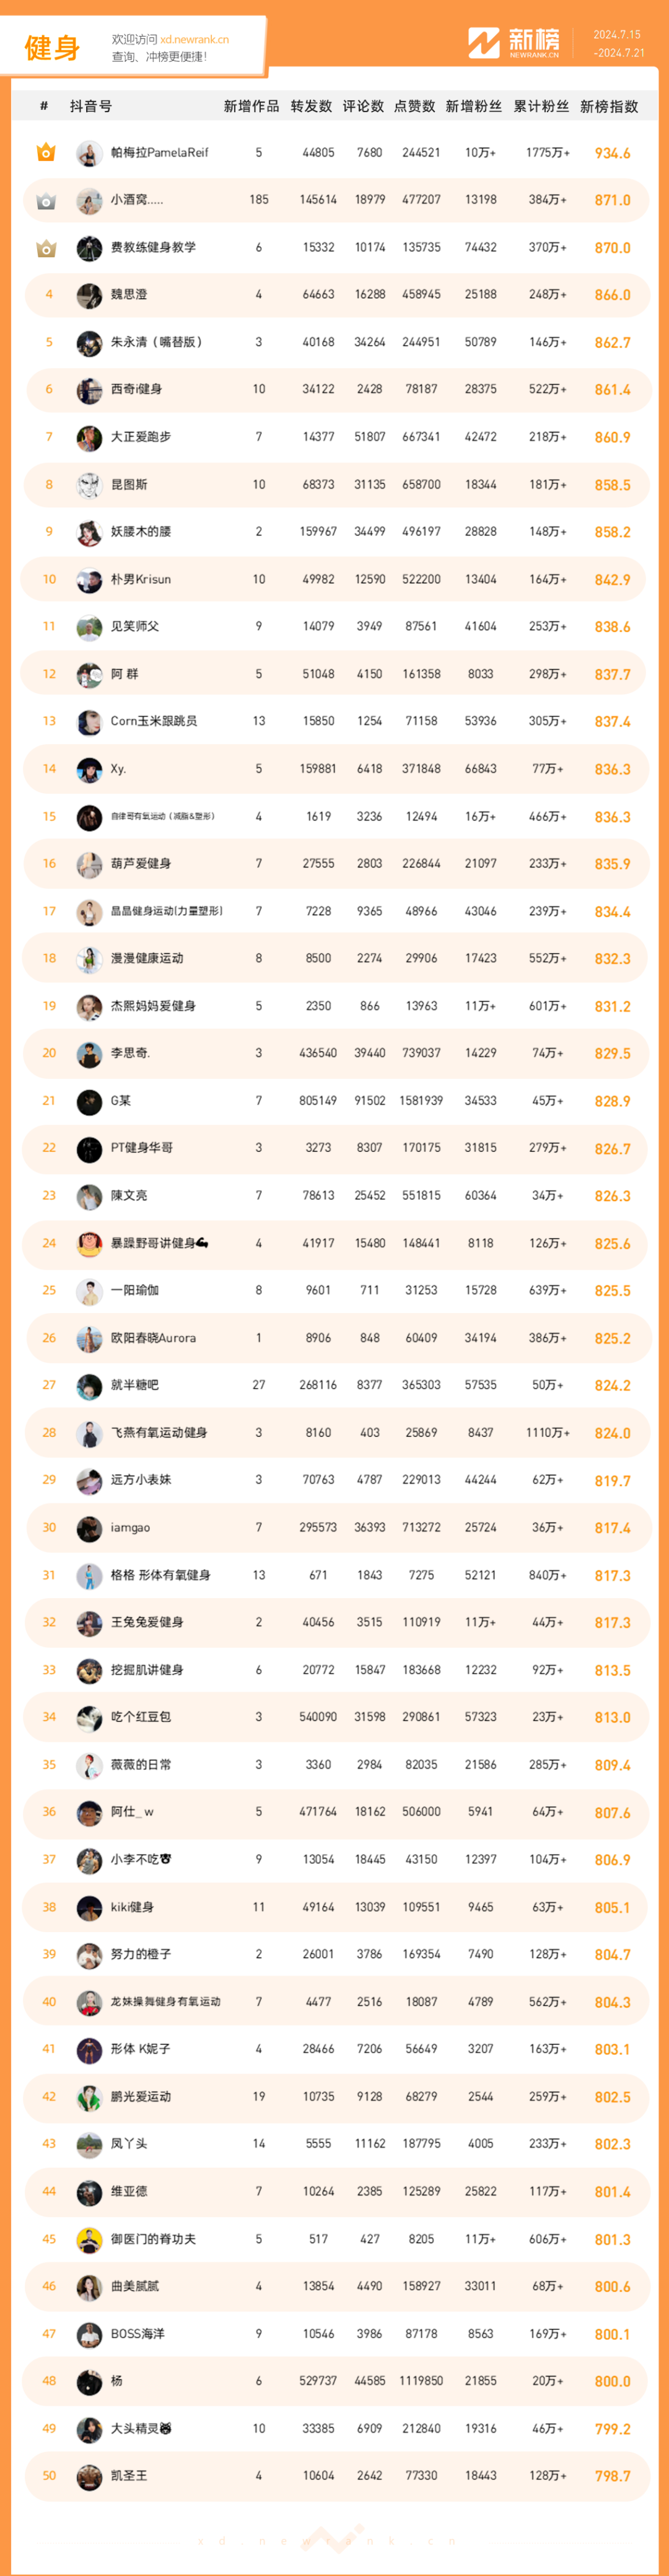Open 昆图斯 sketch-style avatar
The height and width of the screenshot is (2576, 669).
89,485
